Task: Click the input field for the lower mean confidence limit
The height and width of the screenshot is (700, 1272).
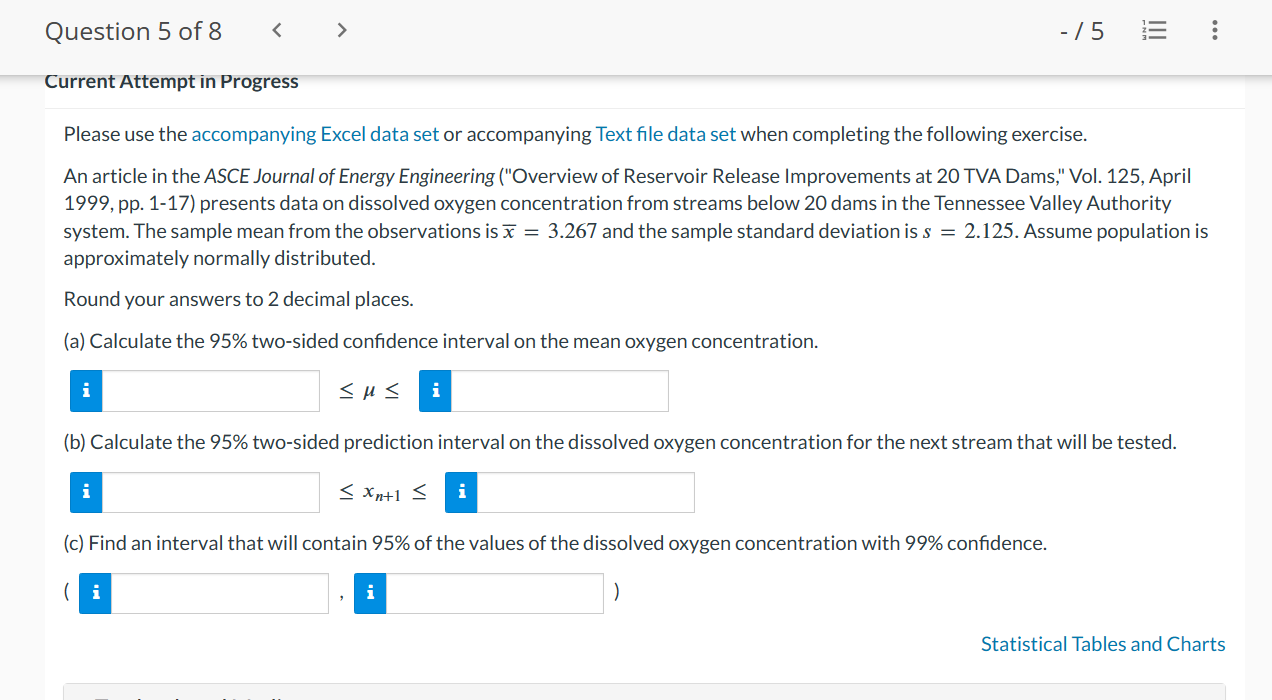Action: pyautogui.click(x=210, y=391)
